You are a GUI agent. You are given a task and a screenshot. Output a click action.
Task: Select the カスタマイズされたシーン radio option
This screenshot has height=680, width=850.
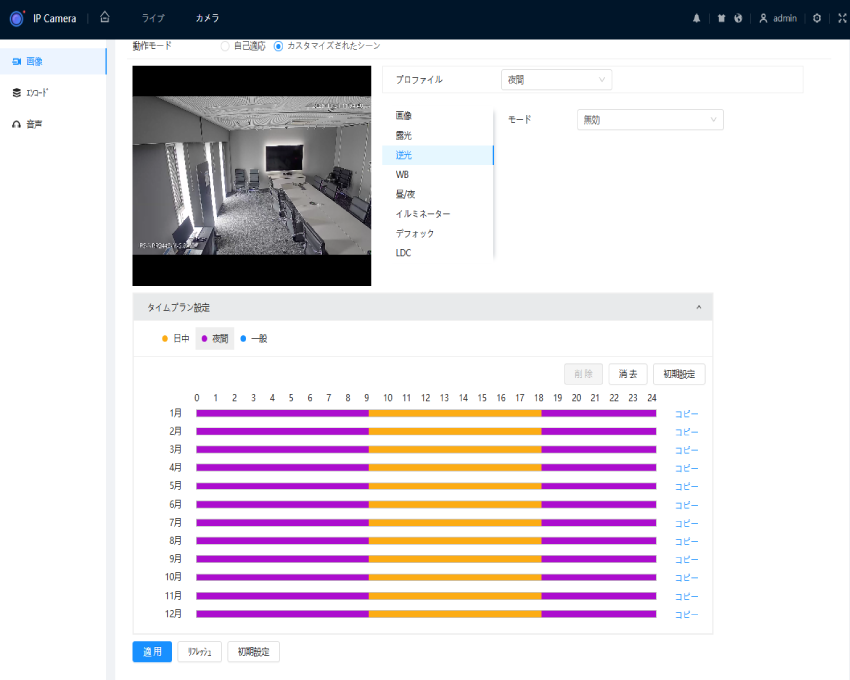pos(278,46)
